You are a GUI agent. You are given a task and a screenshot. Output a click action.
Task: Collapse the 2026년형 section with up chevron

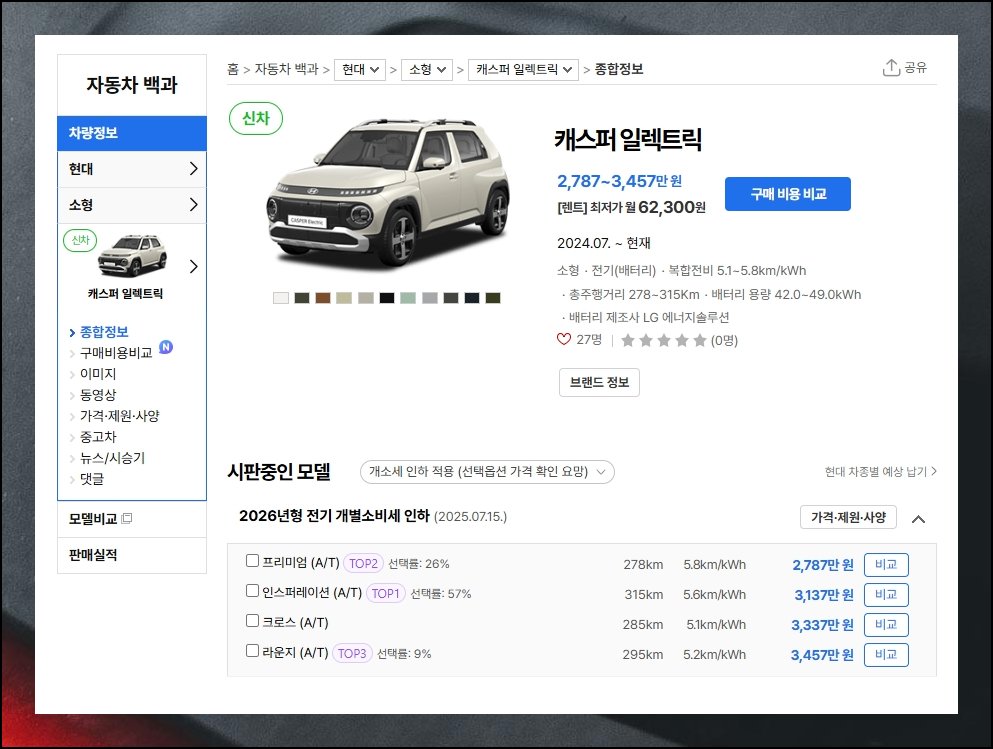click(918, 519)
